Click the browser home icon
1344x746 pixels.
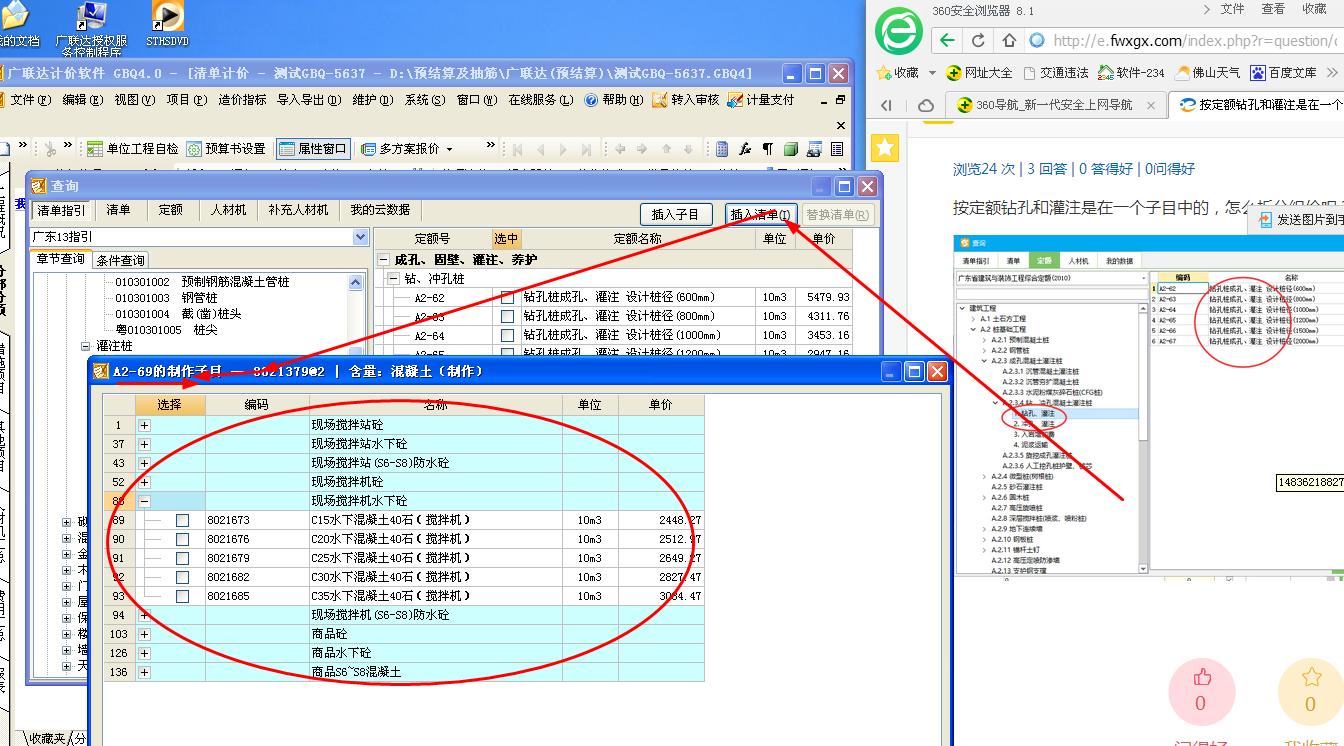tap(1010, 41)
